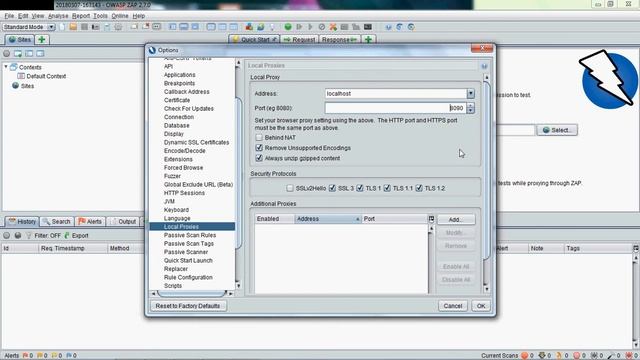Click the round grey icon atop the Sites panel

tap(7, 53)
